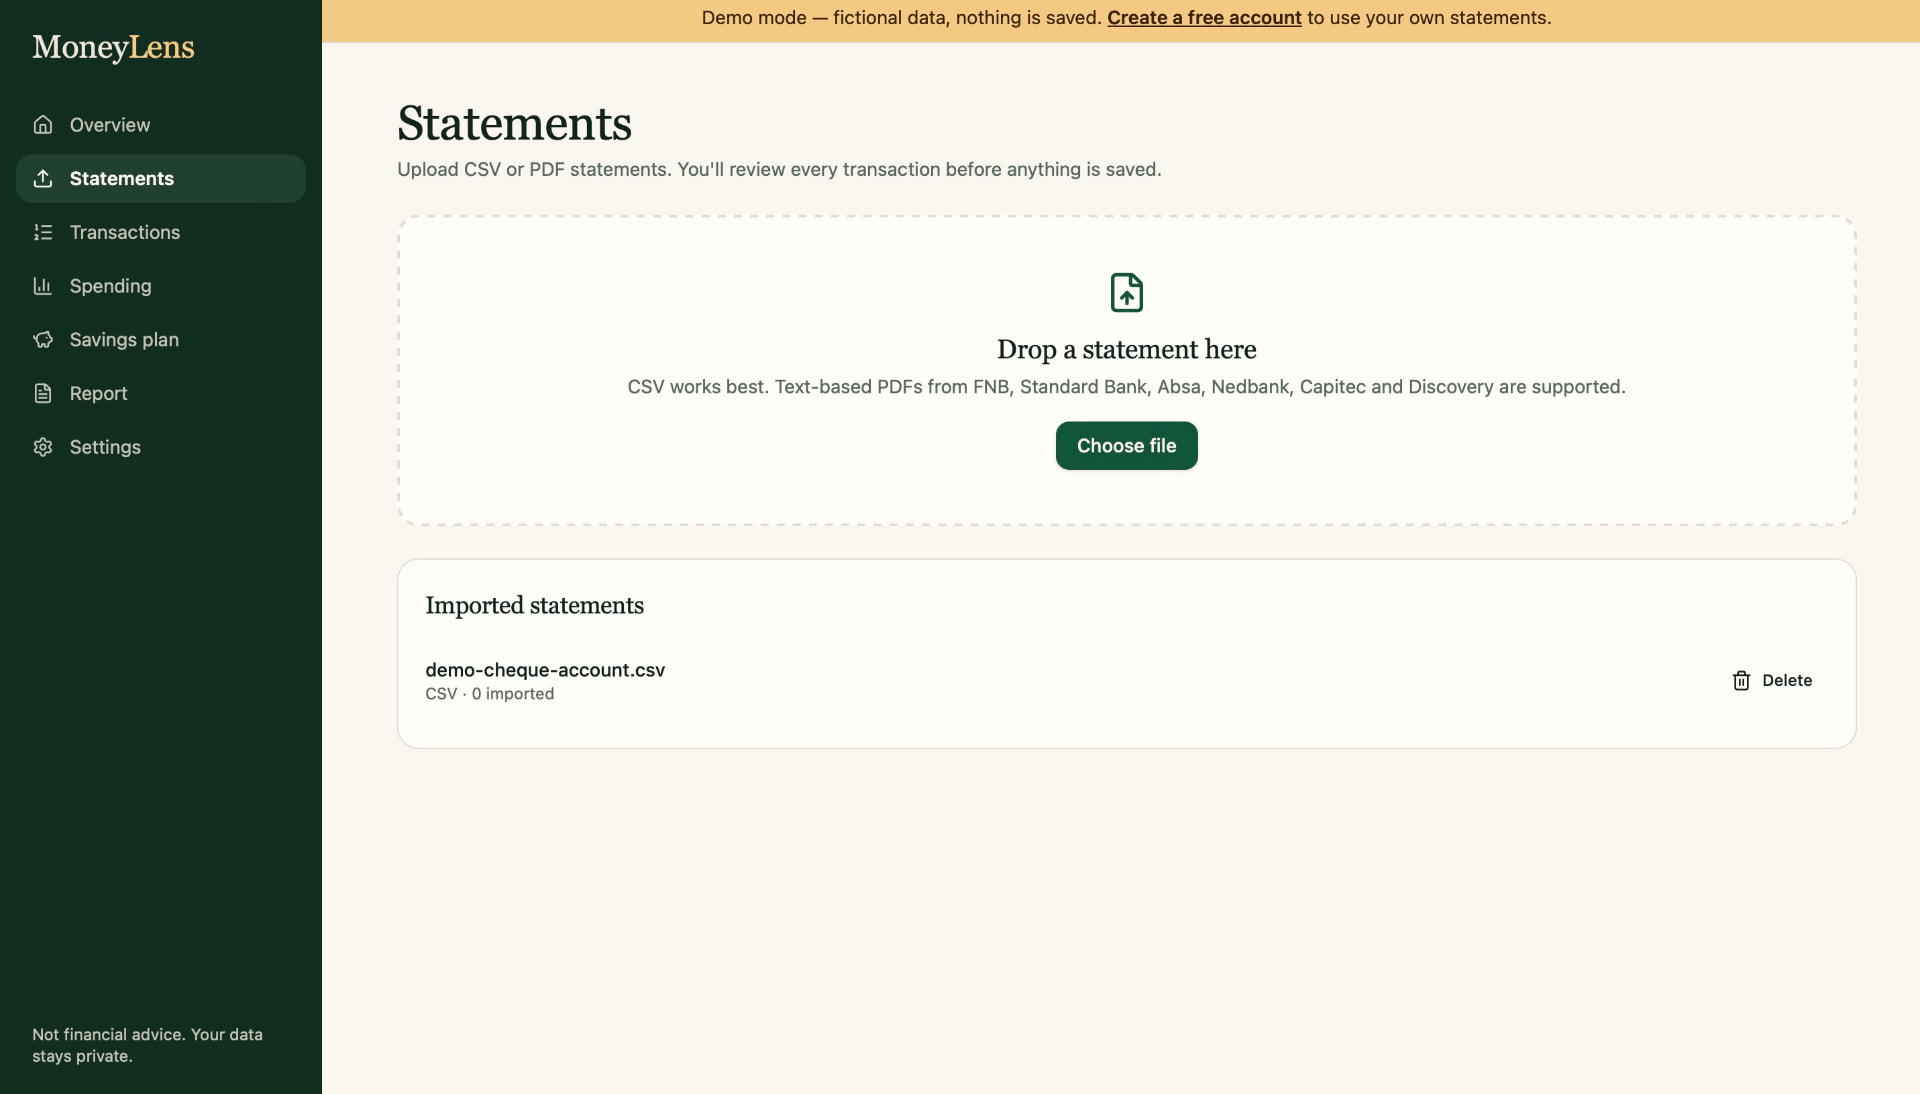Click the Savings plan piggy bank icon
The image size is (1920, 1094).
pyautogui.click(x=43, y=340)
